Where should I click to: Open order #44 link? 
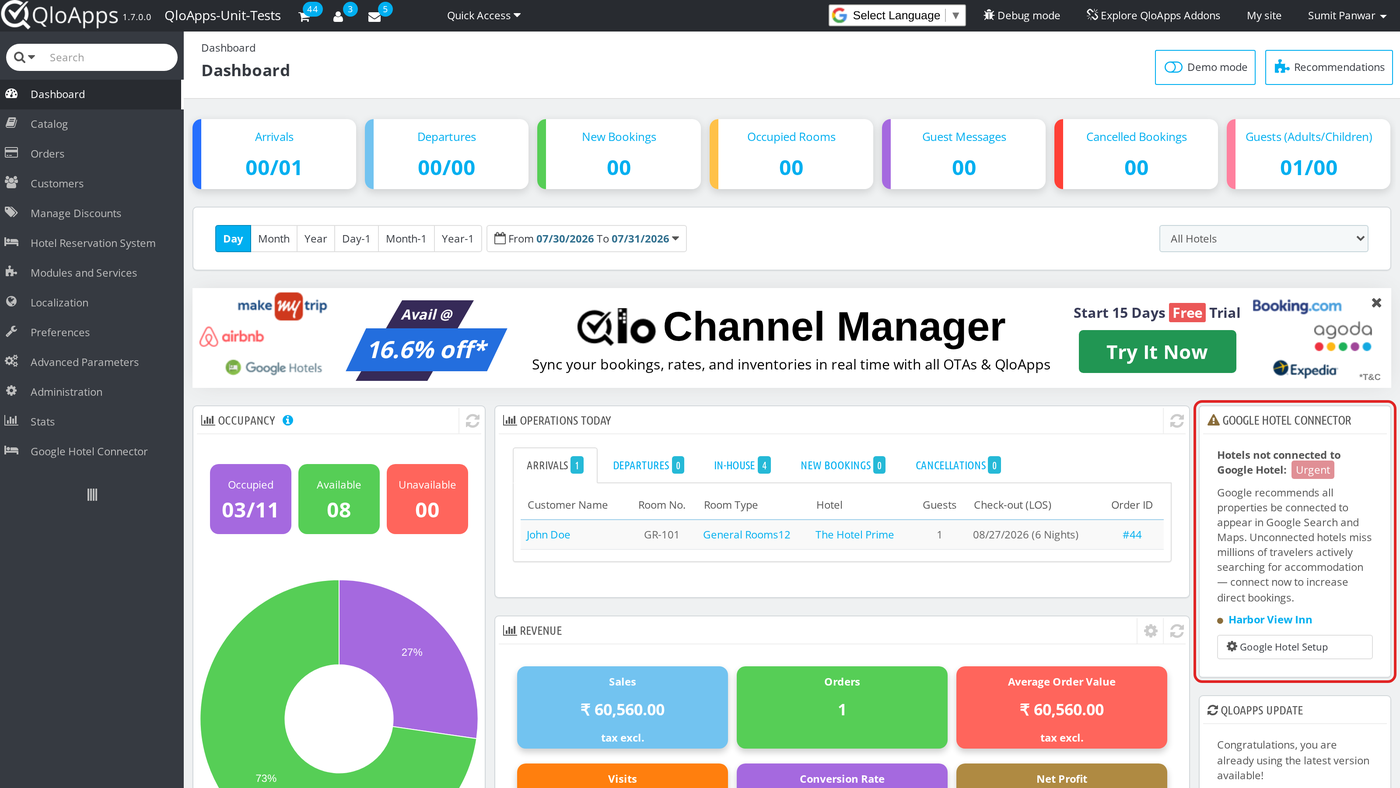[x=1132, y=535]
